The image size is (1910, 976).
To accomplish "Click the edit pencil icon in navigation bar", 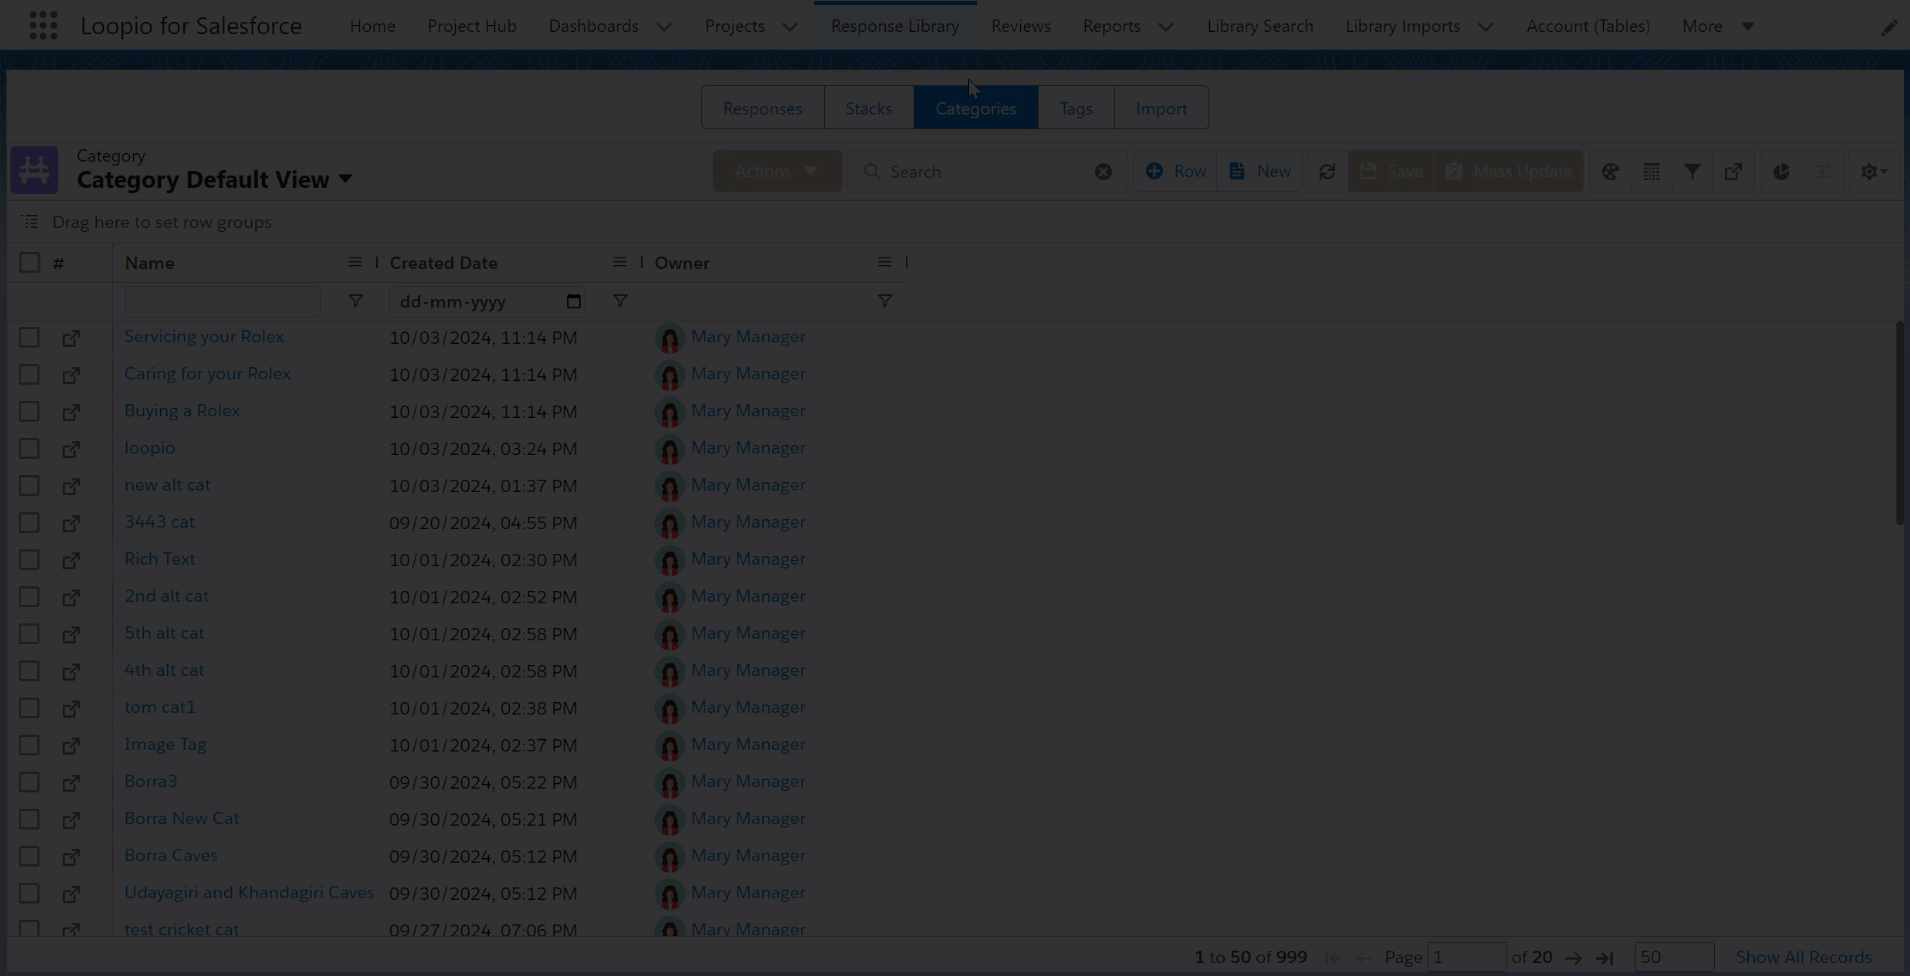I will 1889,28.
